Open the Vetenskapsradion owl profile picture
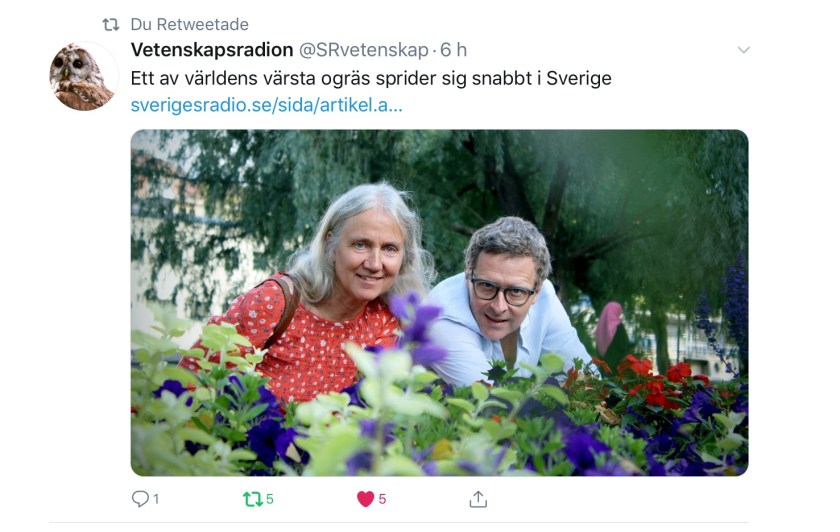The width and height of the screenshot is (840, 532). pyautogui.click(x=82, y=77)
